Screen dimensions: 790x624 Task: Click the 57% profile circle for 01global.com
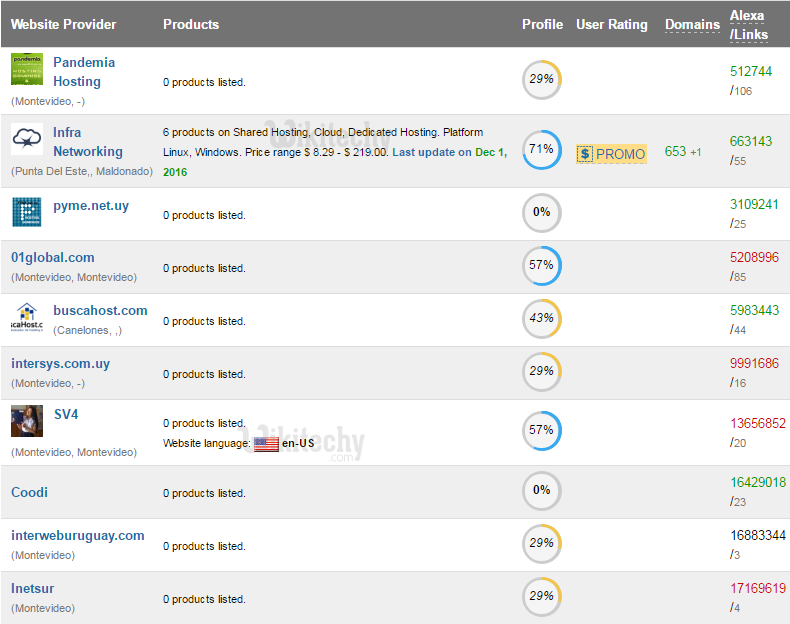coord(541,265)
